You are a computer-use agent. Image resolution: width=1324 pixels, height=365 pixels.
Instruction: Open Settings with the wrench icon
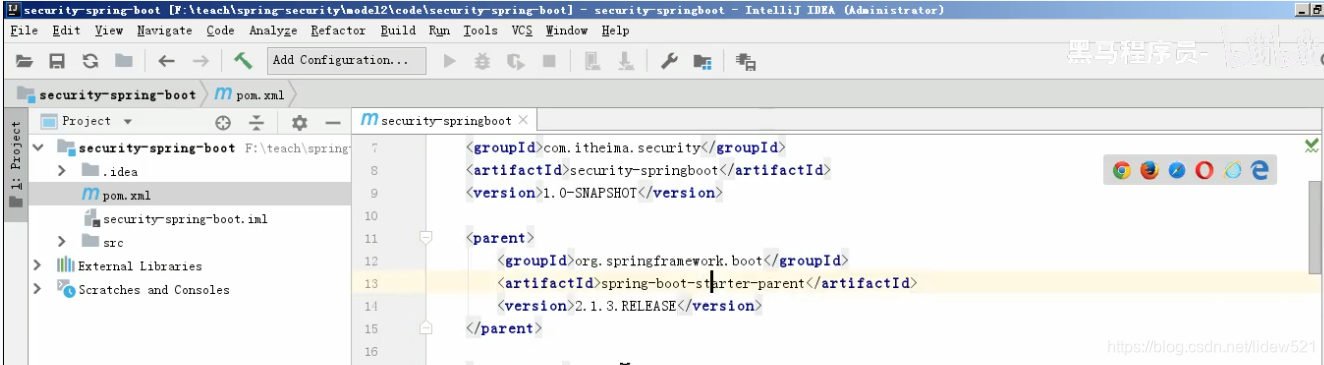(669, 61)
